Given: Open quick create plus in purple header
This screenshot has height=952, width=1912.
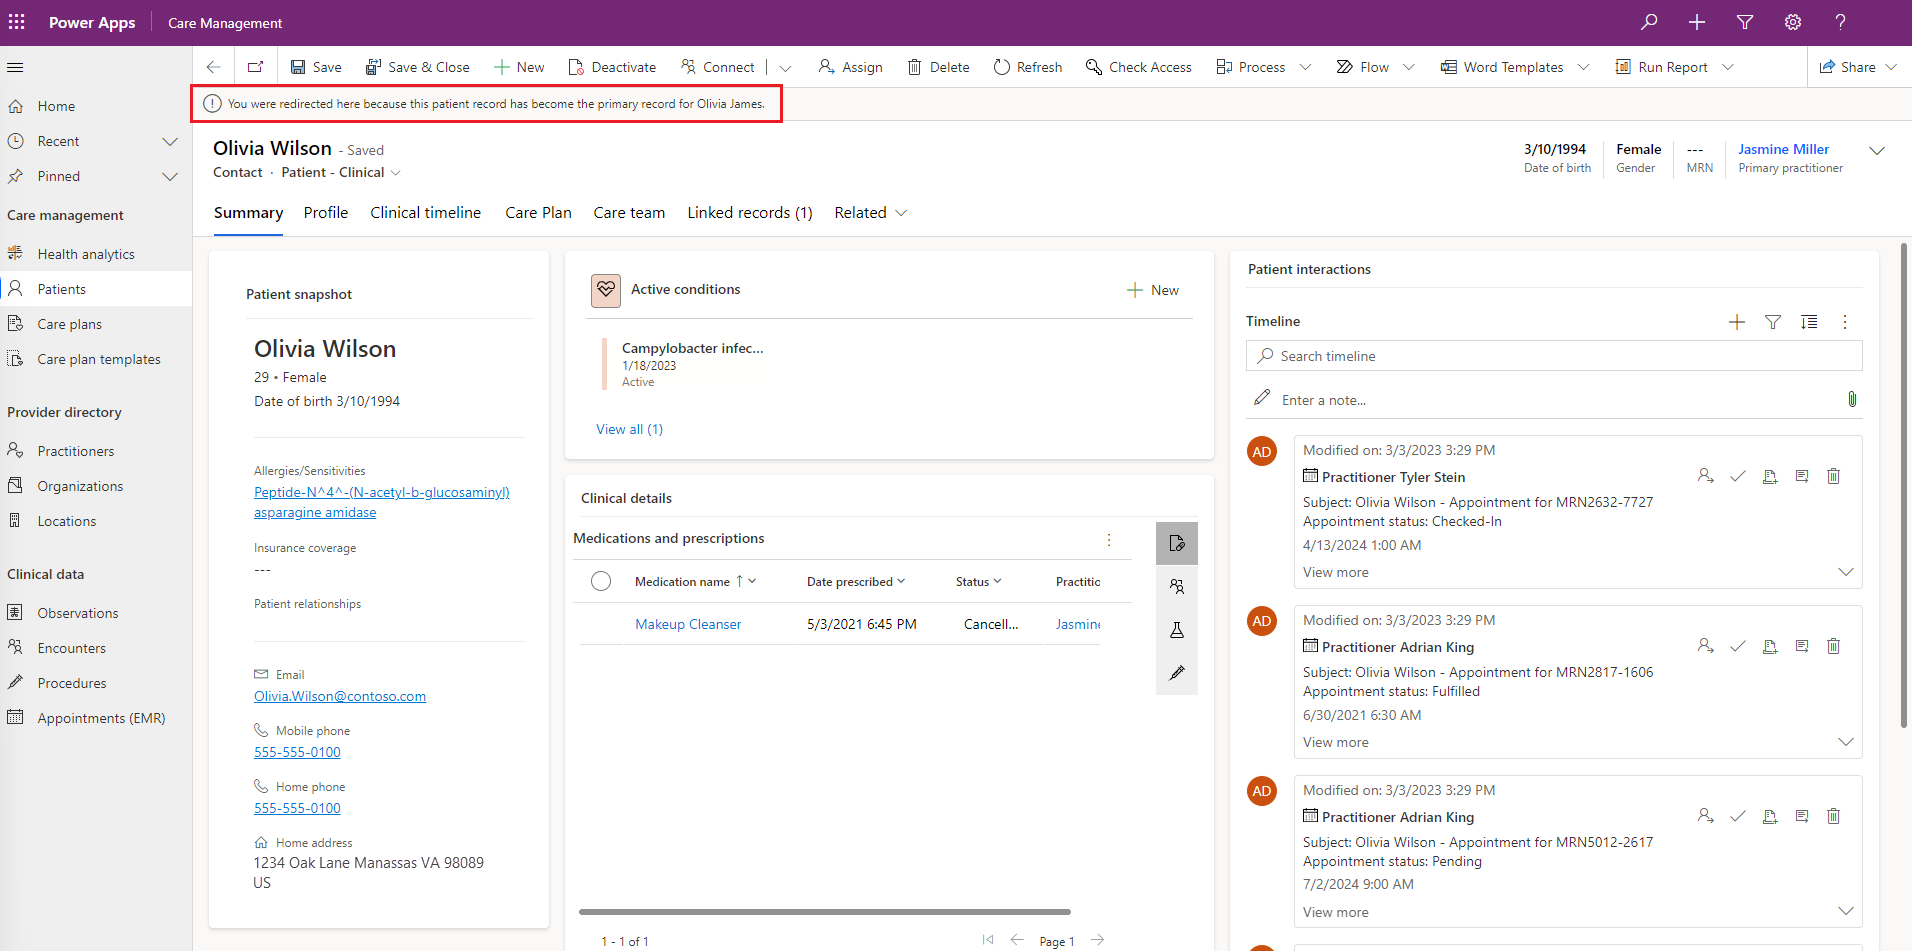Looking at the screenshot, I should pyautogui.click(x=1697, y=22).
